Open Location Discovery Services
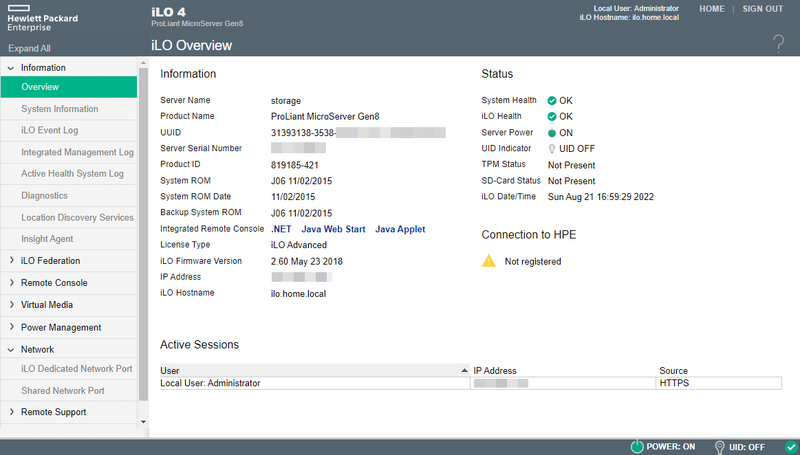Image resolution: width=800 pixels, height=455 pixels. (69, 217)
